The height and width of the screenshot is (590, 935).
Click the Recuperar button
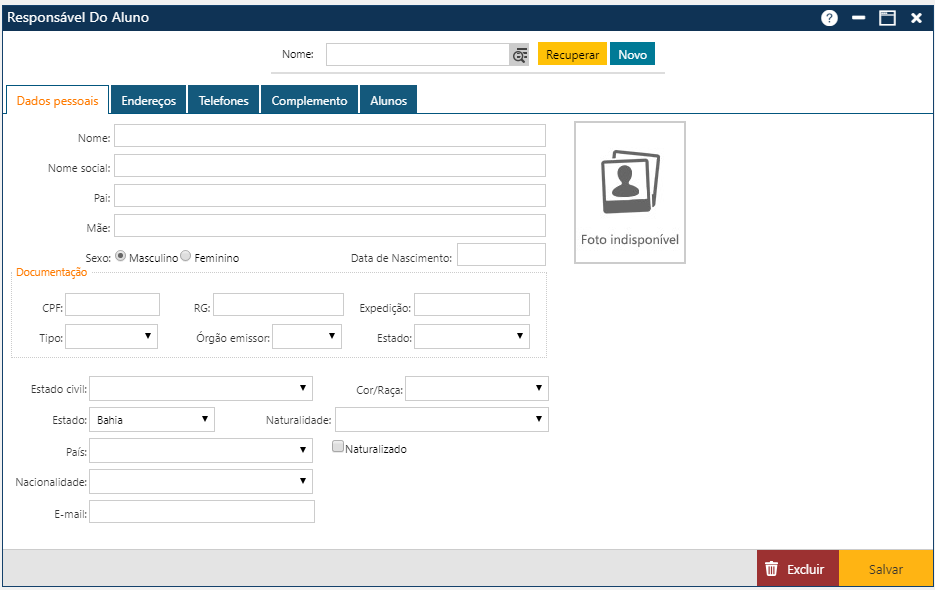572,55
